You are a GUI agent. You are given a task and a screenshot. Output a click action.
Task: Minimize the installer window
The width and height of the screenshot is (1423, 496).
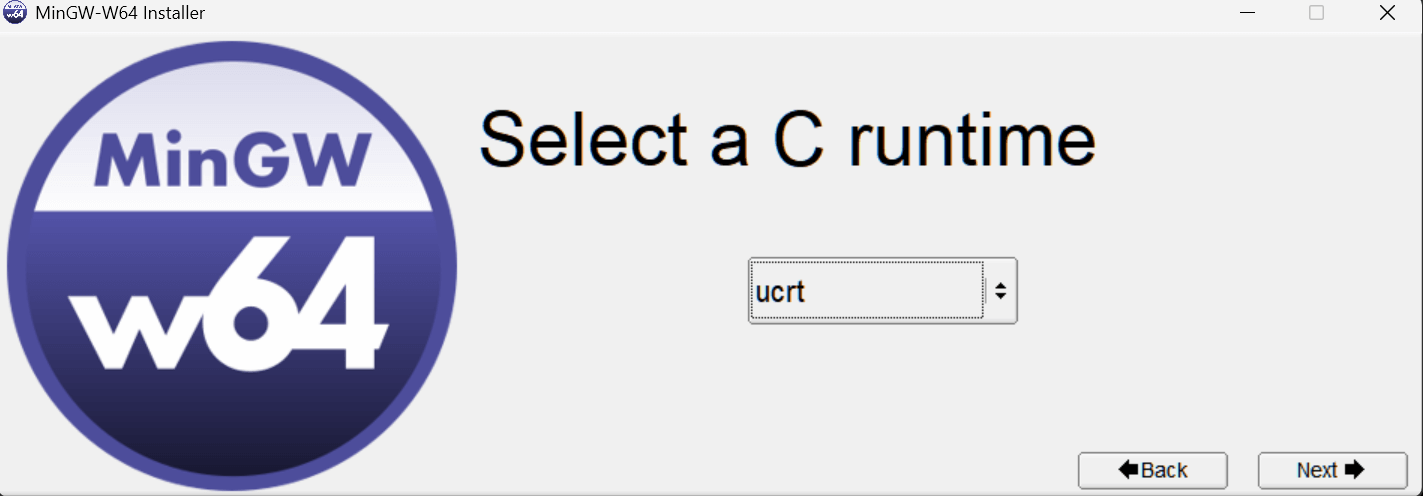[1248, 13]
